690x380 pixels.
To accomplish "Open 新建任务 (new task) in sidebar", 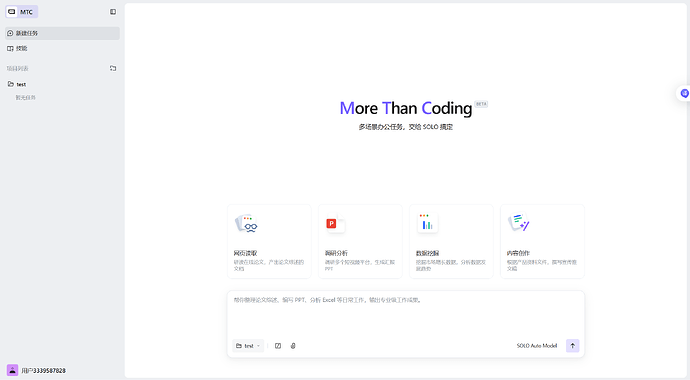I will (x=62, y=33).
